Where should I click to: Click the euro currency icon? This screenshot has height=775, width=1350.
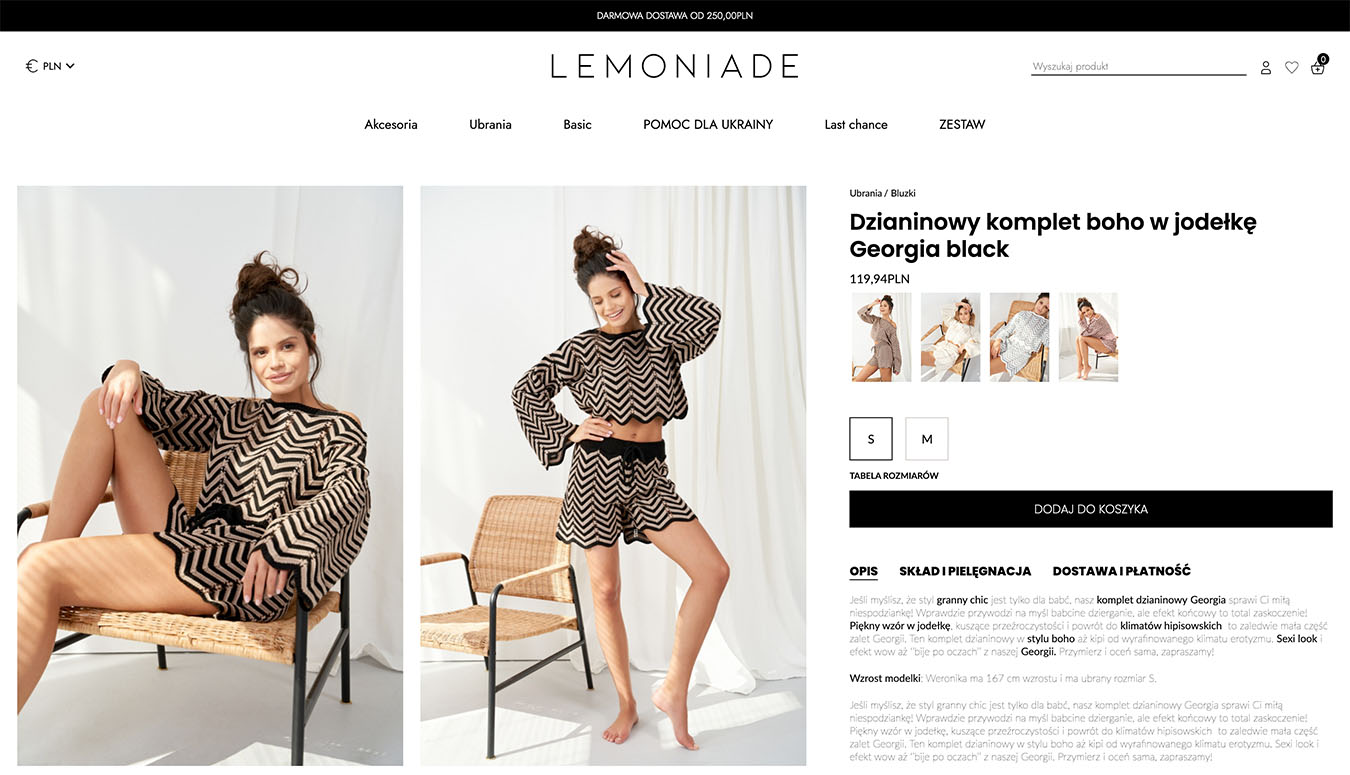tap(32, 66)
